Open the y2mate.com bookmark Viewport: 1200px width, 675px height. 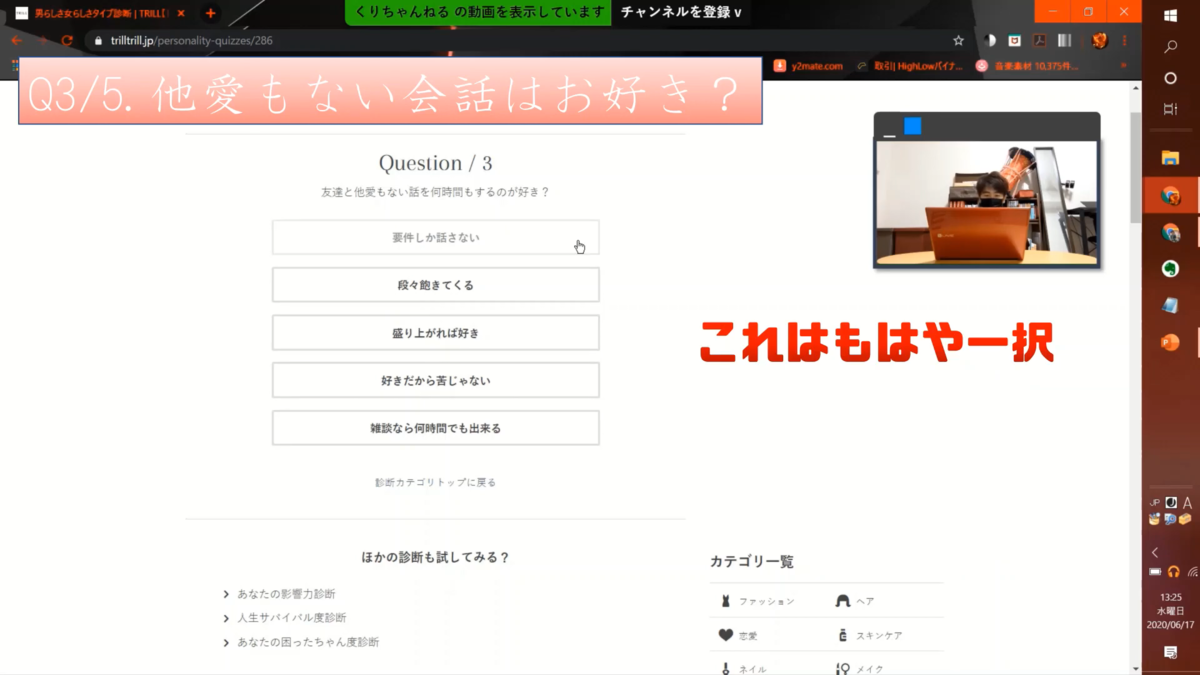[x=808, y=66]
